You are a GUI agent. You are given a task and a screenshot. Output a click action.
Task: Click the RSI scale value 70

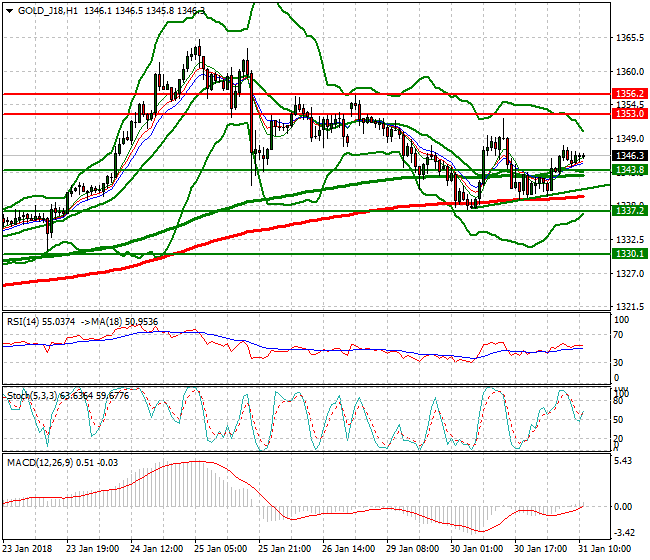618,335
